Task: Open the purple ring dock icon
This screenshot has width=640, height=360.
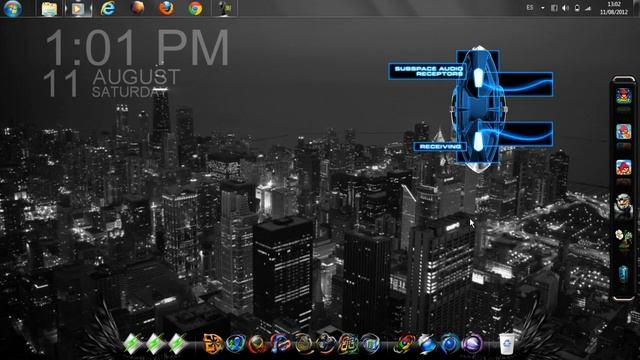Action: 472,344
